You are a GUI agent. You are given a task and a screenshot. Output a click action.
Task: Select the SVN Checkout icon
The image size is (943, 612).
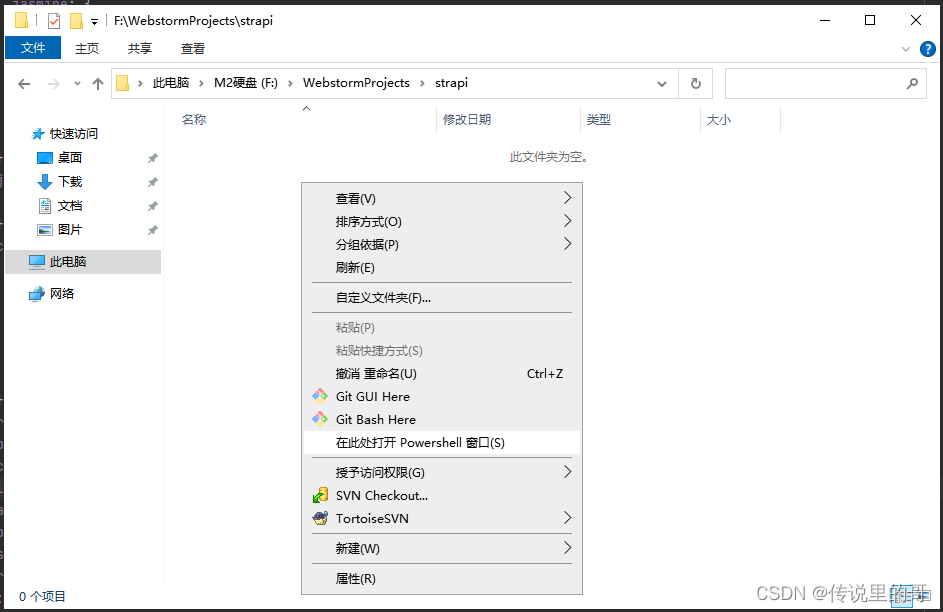(x=320, y=495)
